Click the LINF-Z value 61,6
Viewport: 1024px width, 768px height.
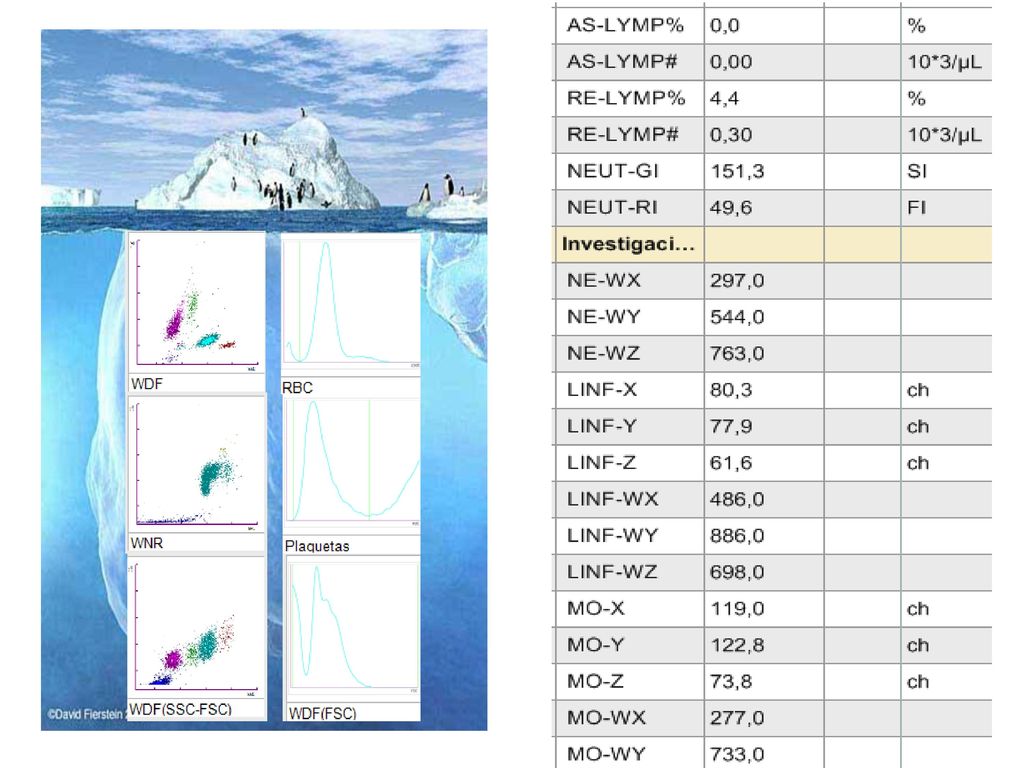pyautogui.click(x=731, y=463)
